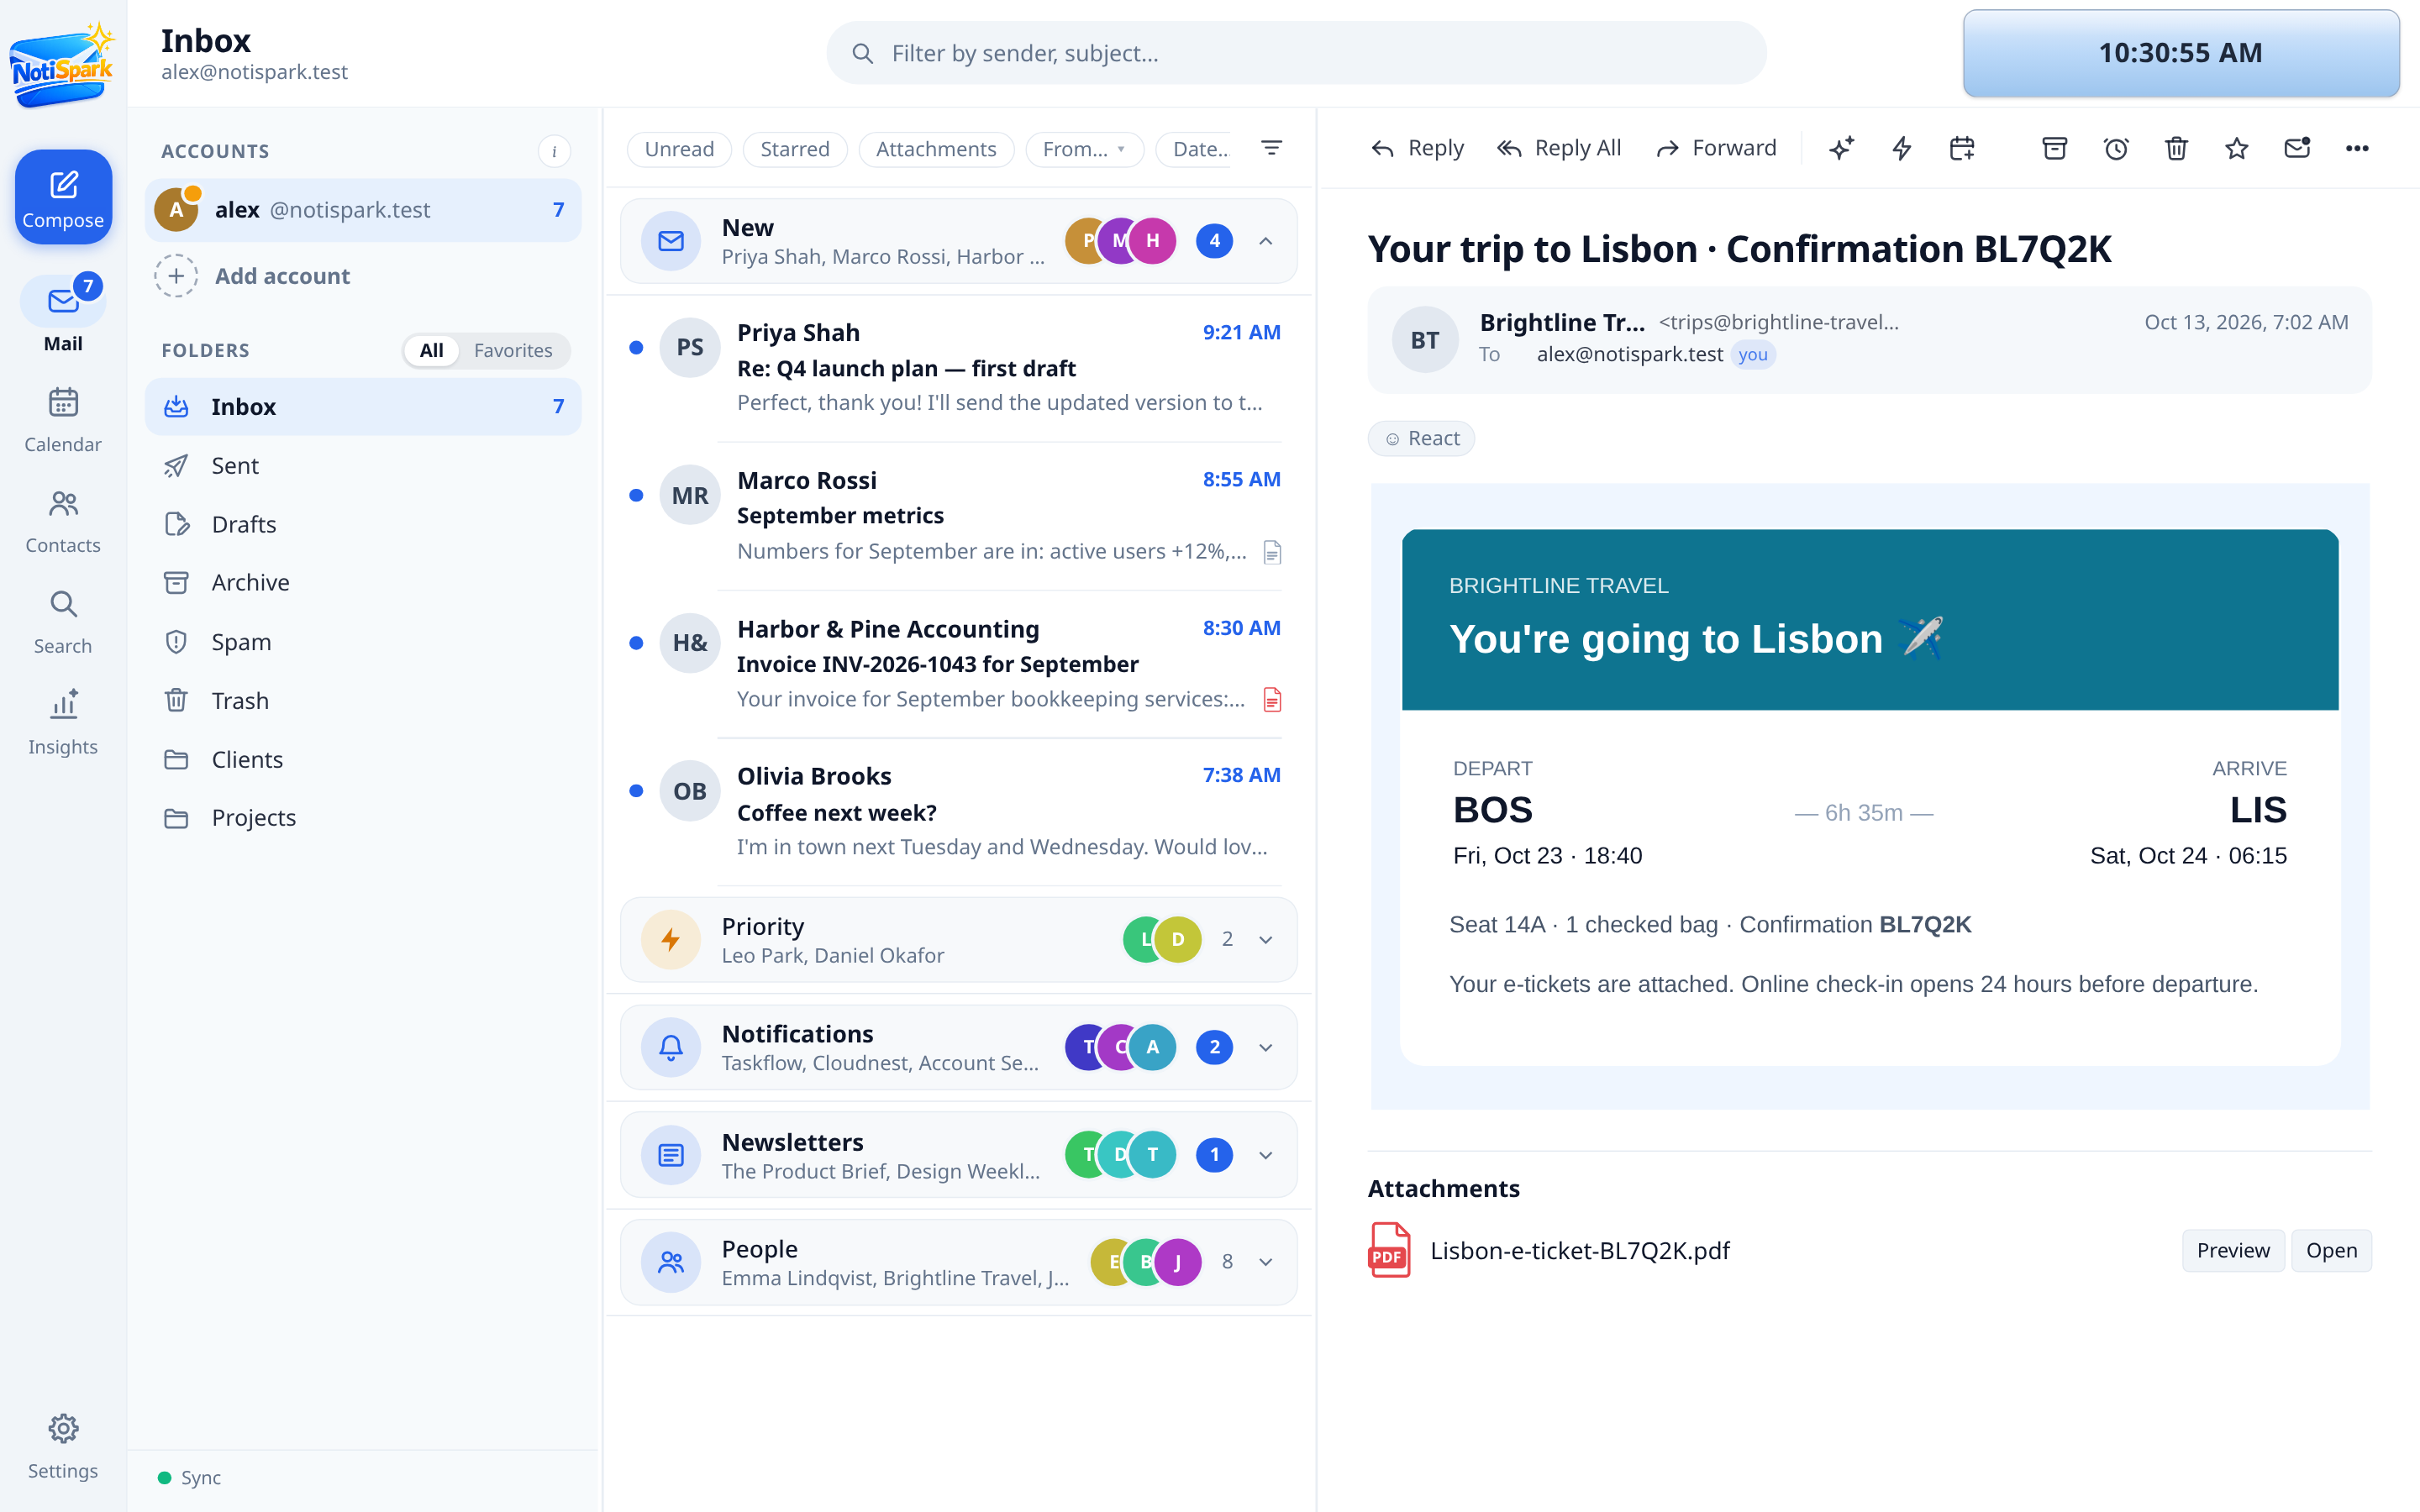Delete email with the trash icon
This screenshot has width=2420, height=1512.
(x=2176, y=149)
